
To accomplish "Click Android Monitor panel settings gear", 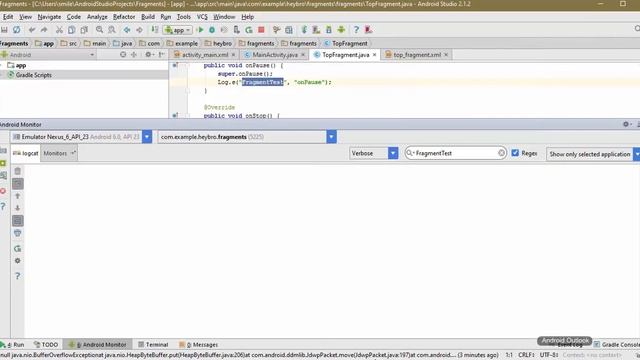I will (626, 124).
